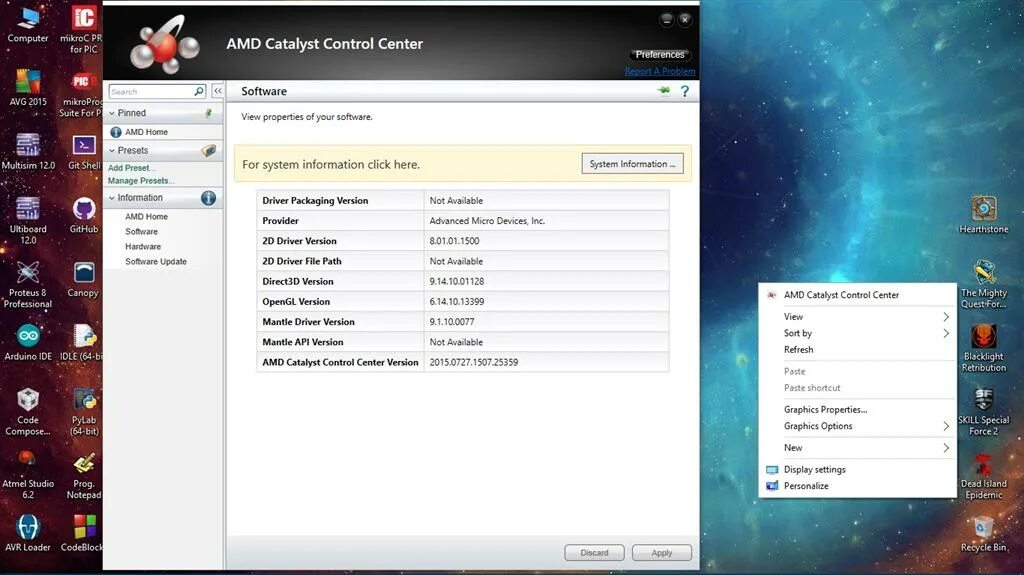Click the Discard button
Image resolution: width=1024 pixels, height=575 pixels.
click(x=594, y=553)
